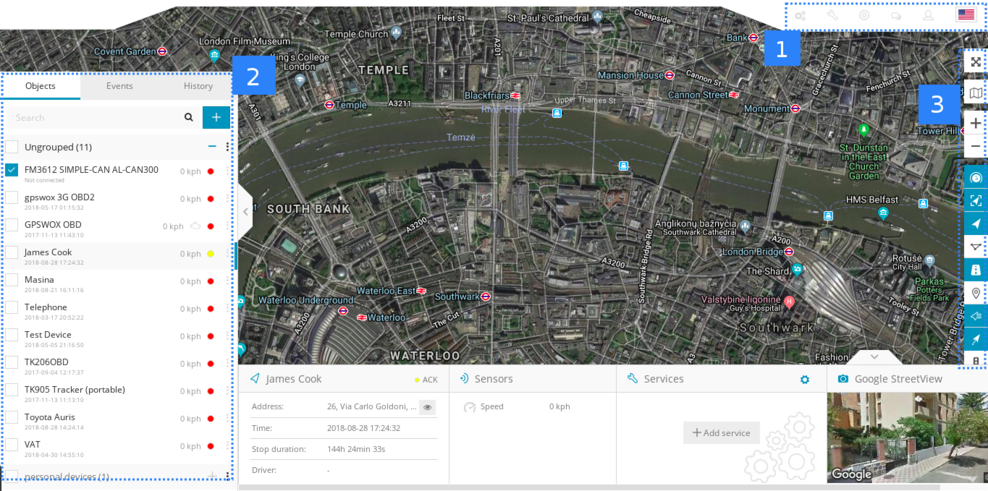Click the St Dunstan green map marker
Image resolution: width=988 pixels, height=491 pixels.
tap(864, 130)
